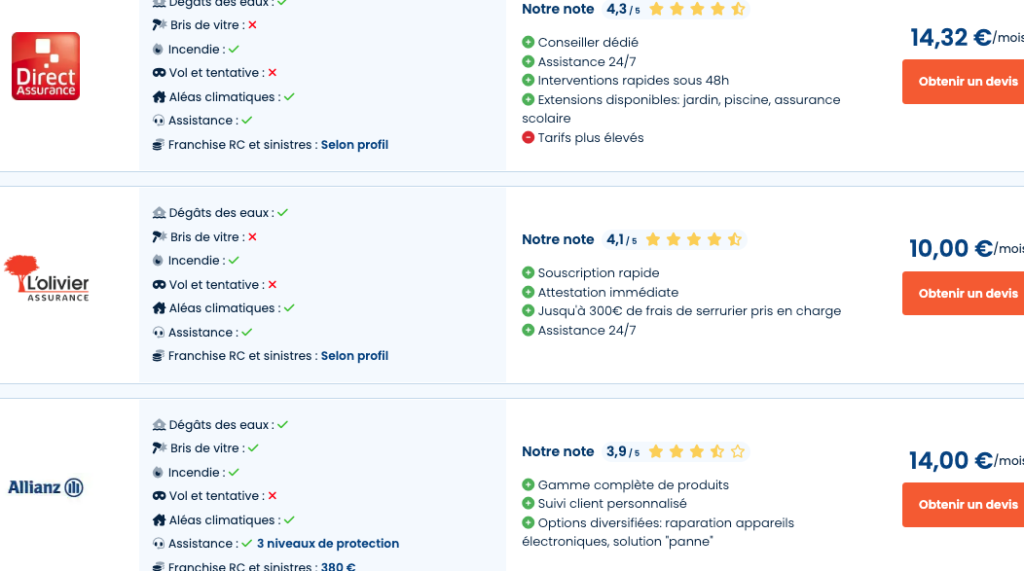The height and width of the screenshot is (571, 1024).
Task: Click the Allianz logo
Action: 46,488
